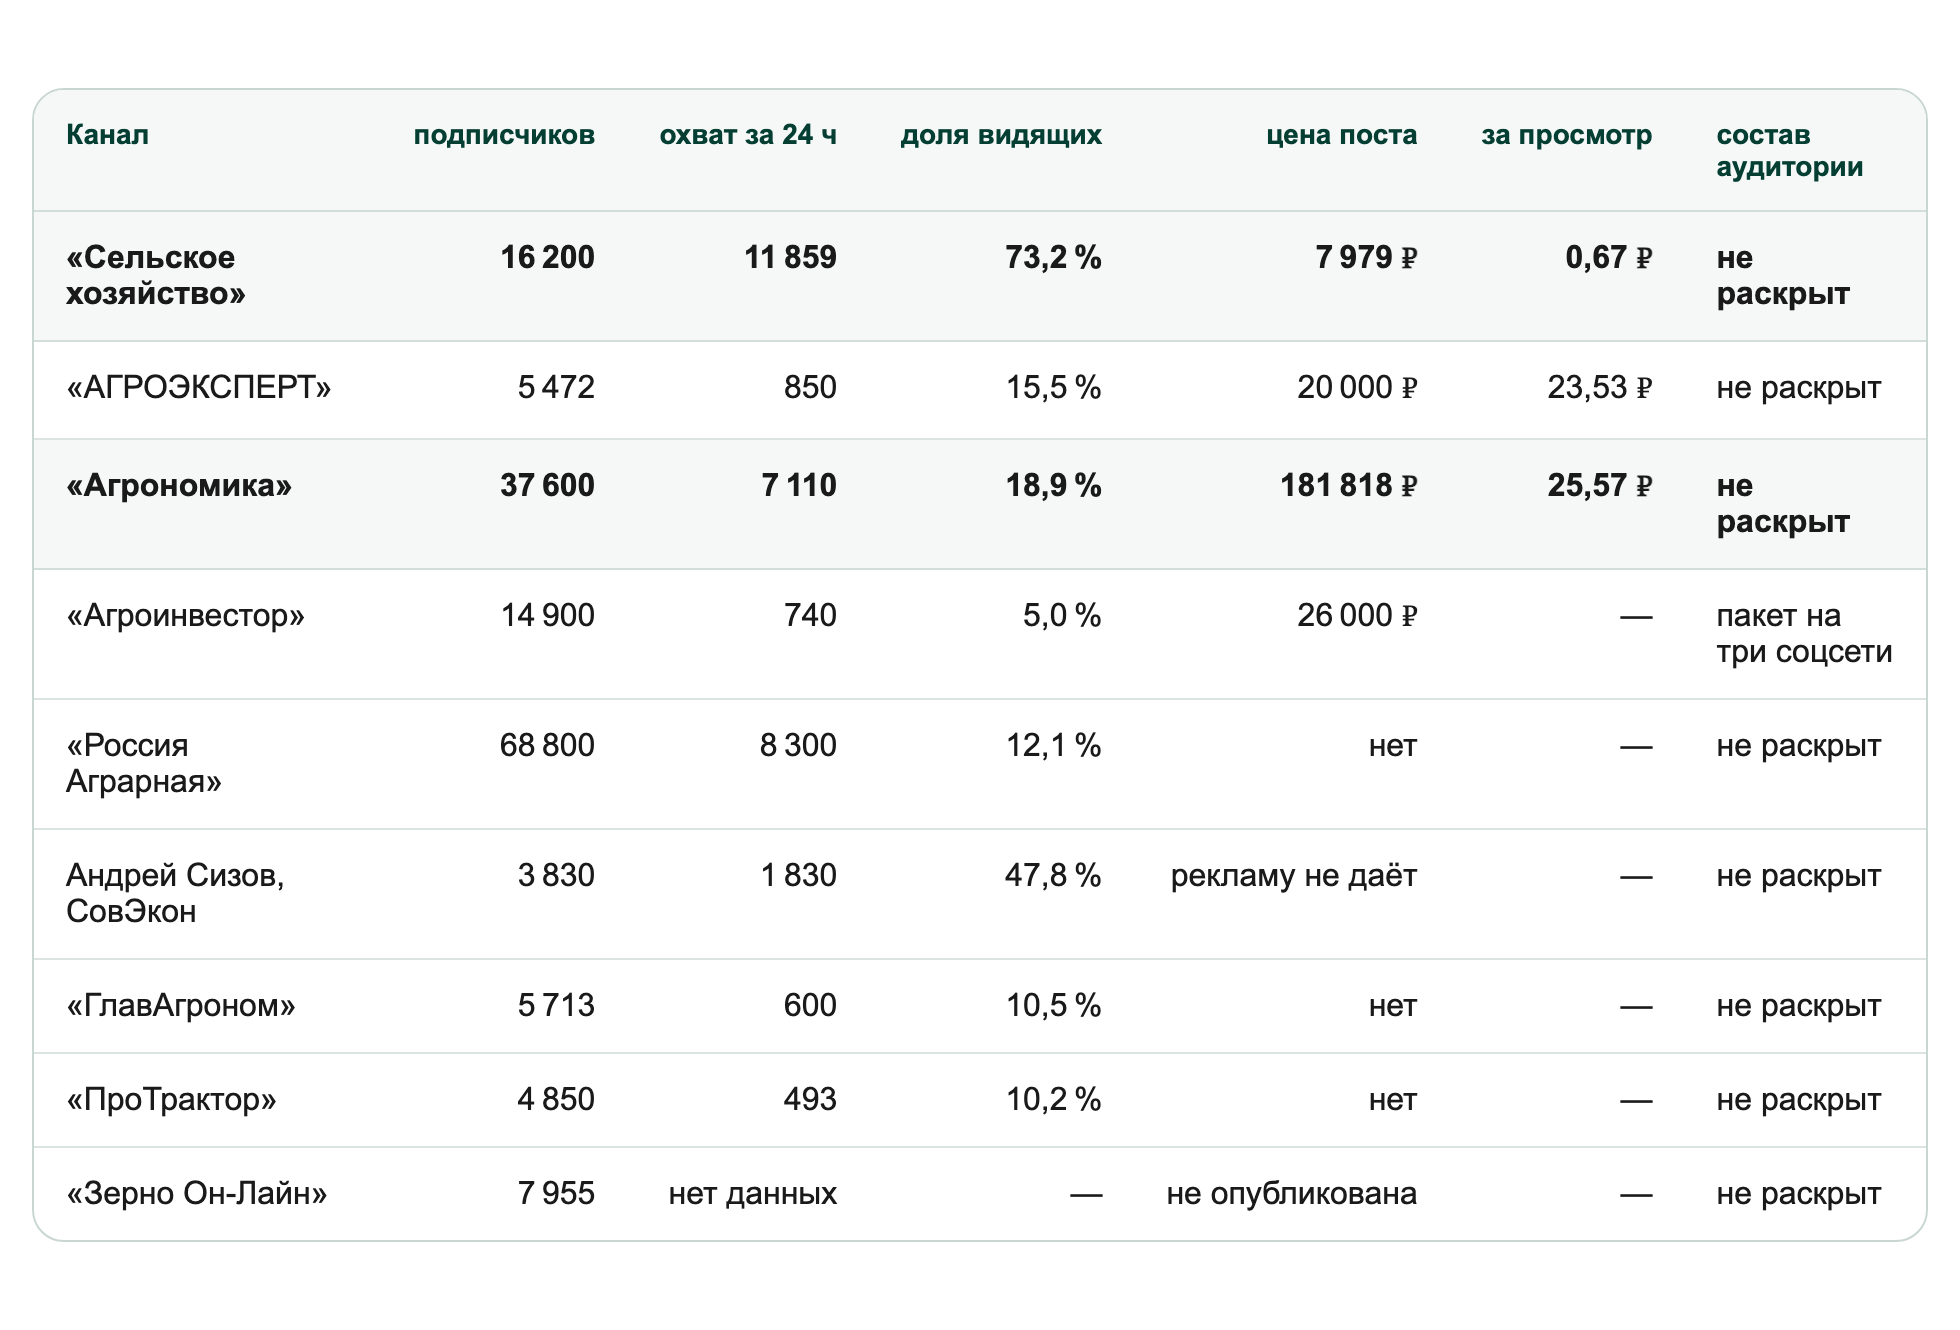Select the «не опубликована» cell
The image size is (1960, 1330).
[1292, 1194]
